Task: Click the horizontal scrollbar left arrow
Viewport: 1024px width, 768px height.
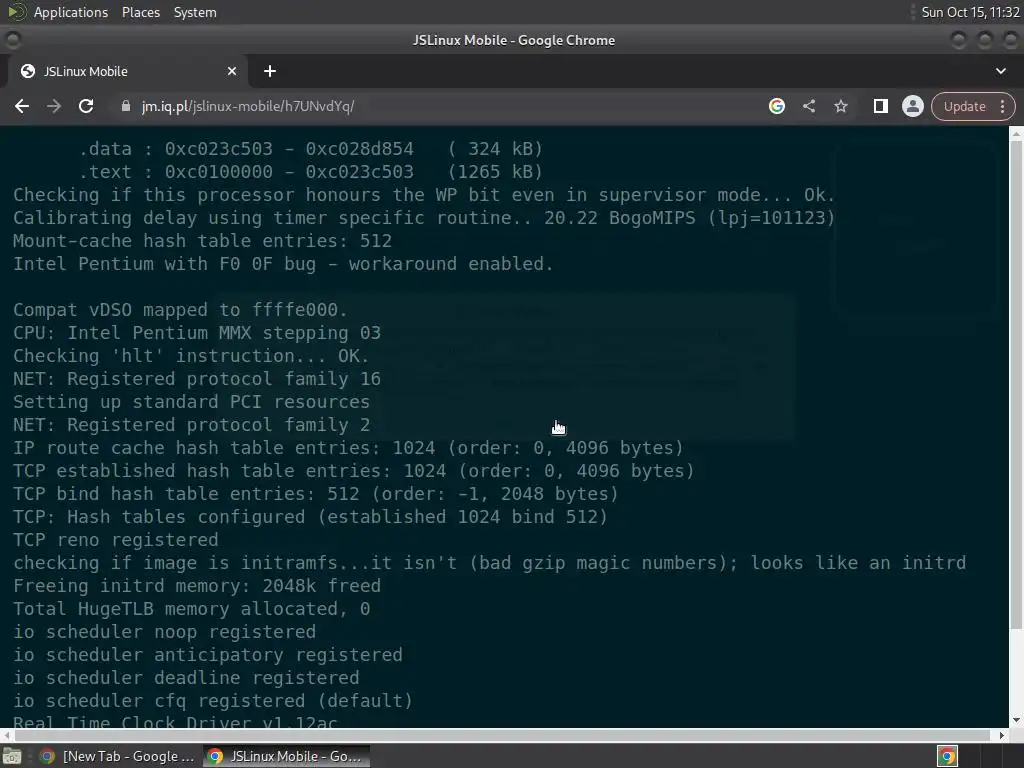Action: tap(7, 735)
